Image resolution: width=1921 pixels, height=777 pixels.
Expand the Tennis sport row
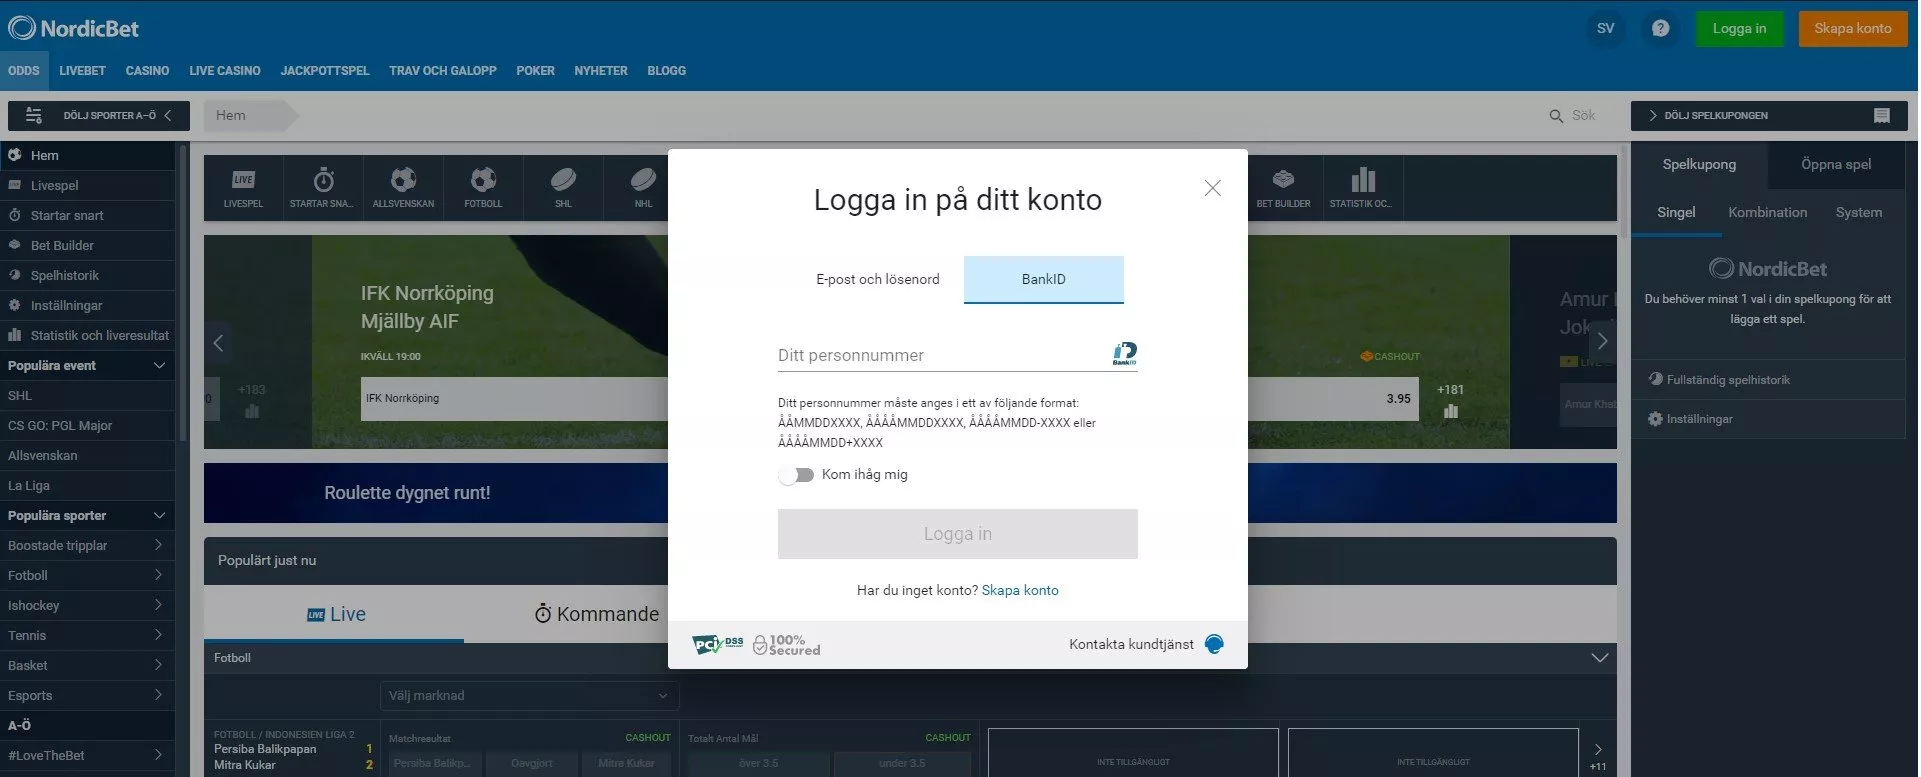[x=87, y=635]
